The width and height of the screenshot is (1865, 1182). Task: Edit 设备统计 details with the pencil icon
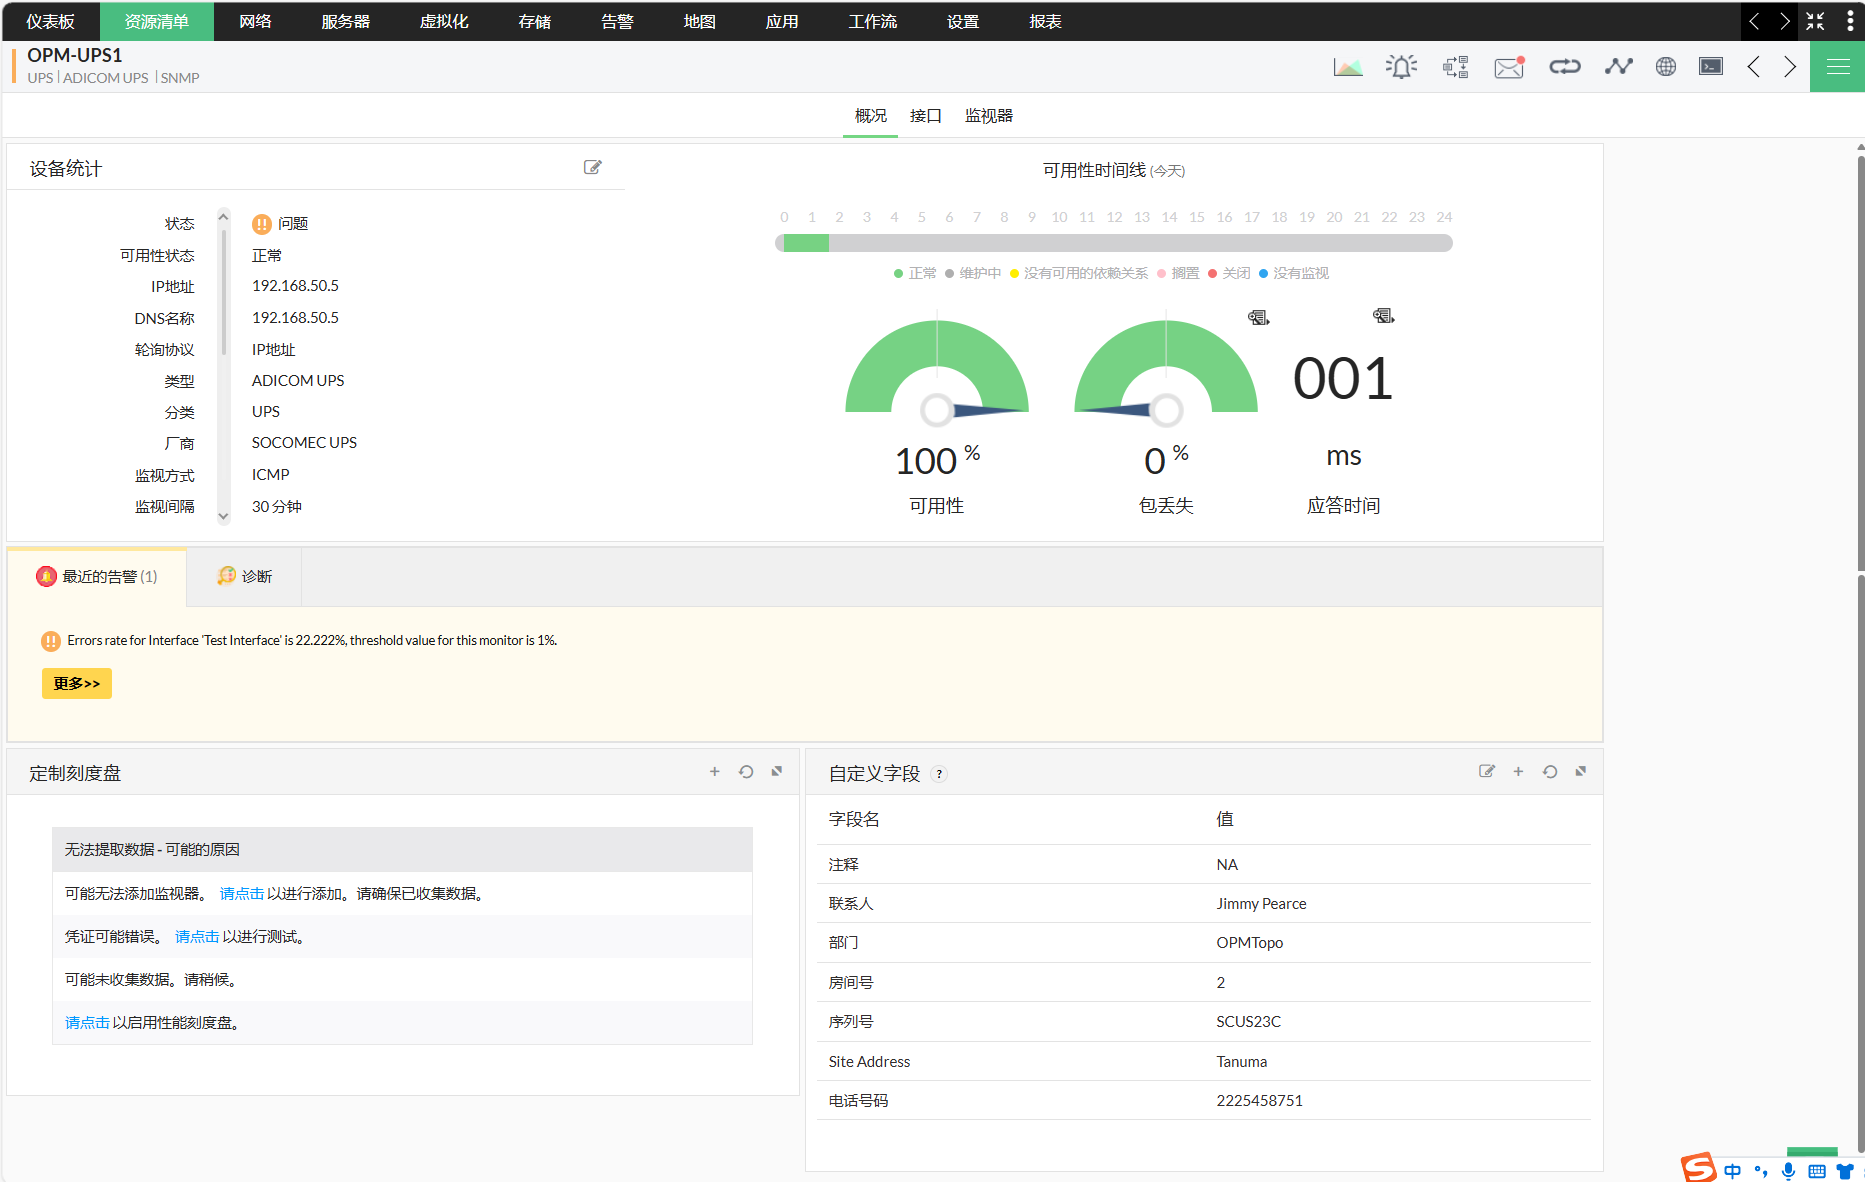tap(593, 168)
